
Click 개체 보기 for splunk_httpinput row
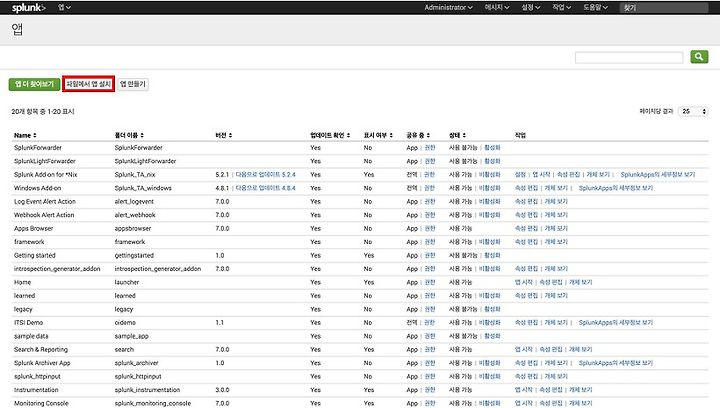click(556, 377)
